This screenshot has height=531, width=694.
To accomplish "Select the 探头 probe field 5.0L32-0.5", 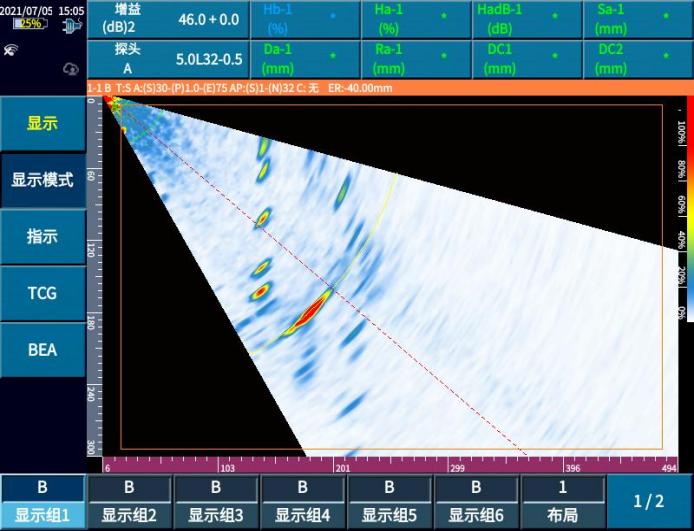I will pyautogui.click(x=166, y=59).
